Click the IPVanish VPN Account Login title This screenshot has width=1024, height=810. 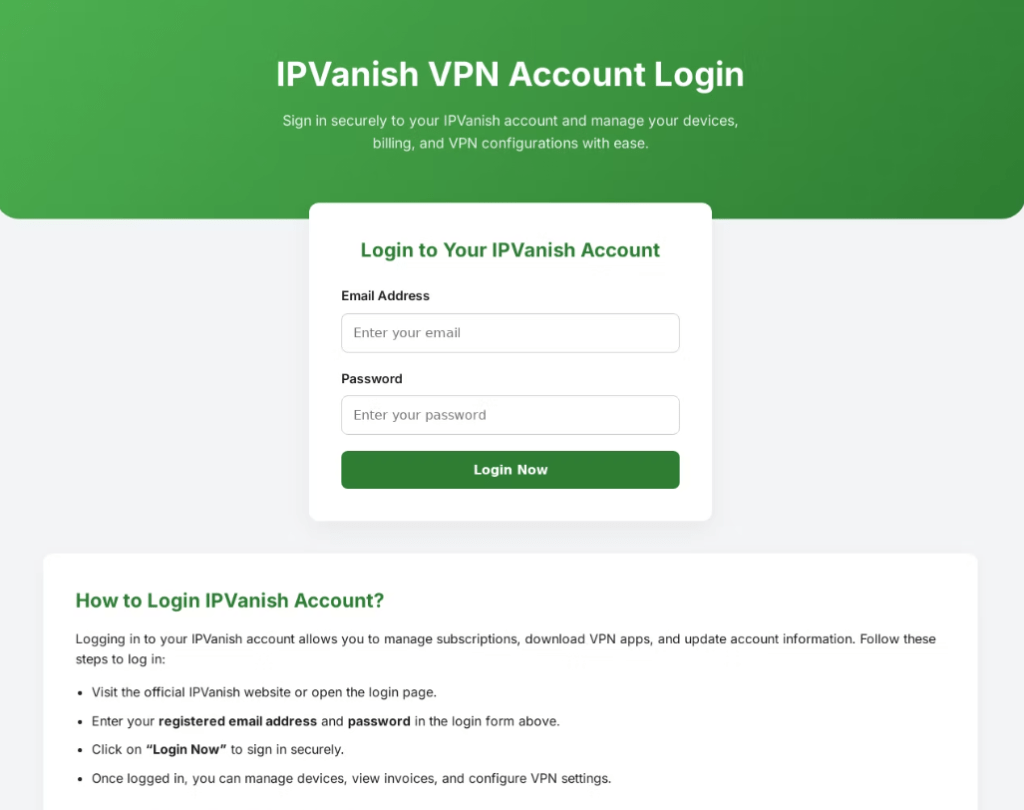pos(510,74)
